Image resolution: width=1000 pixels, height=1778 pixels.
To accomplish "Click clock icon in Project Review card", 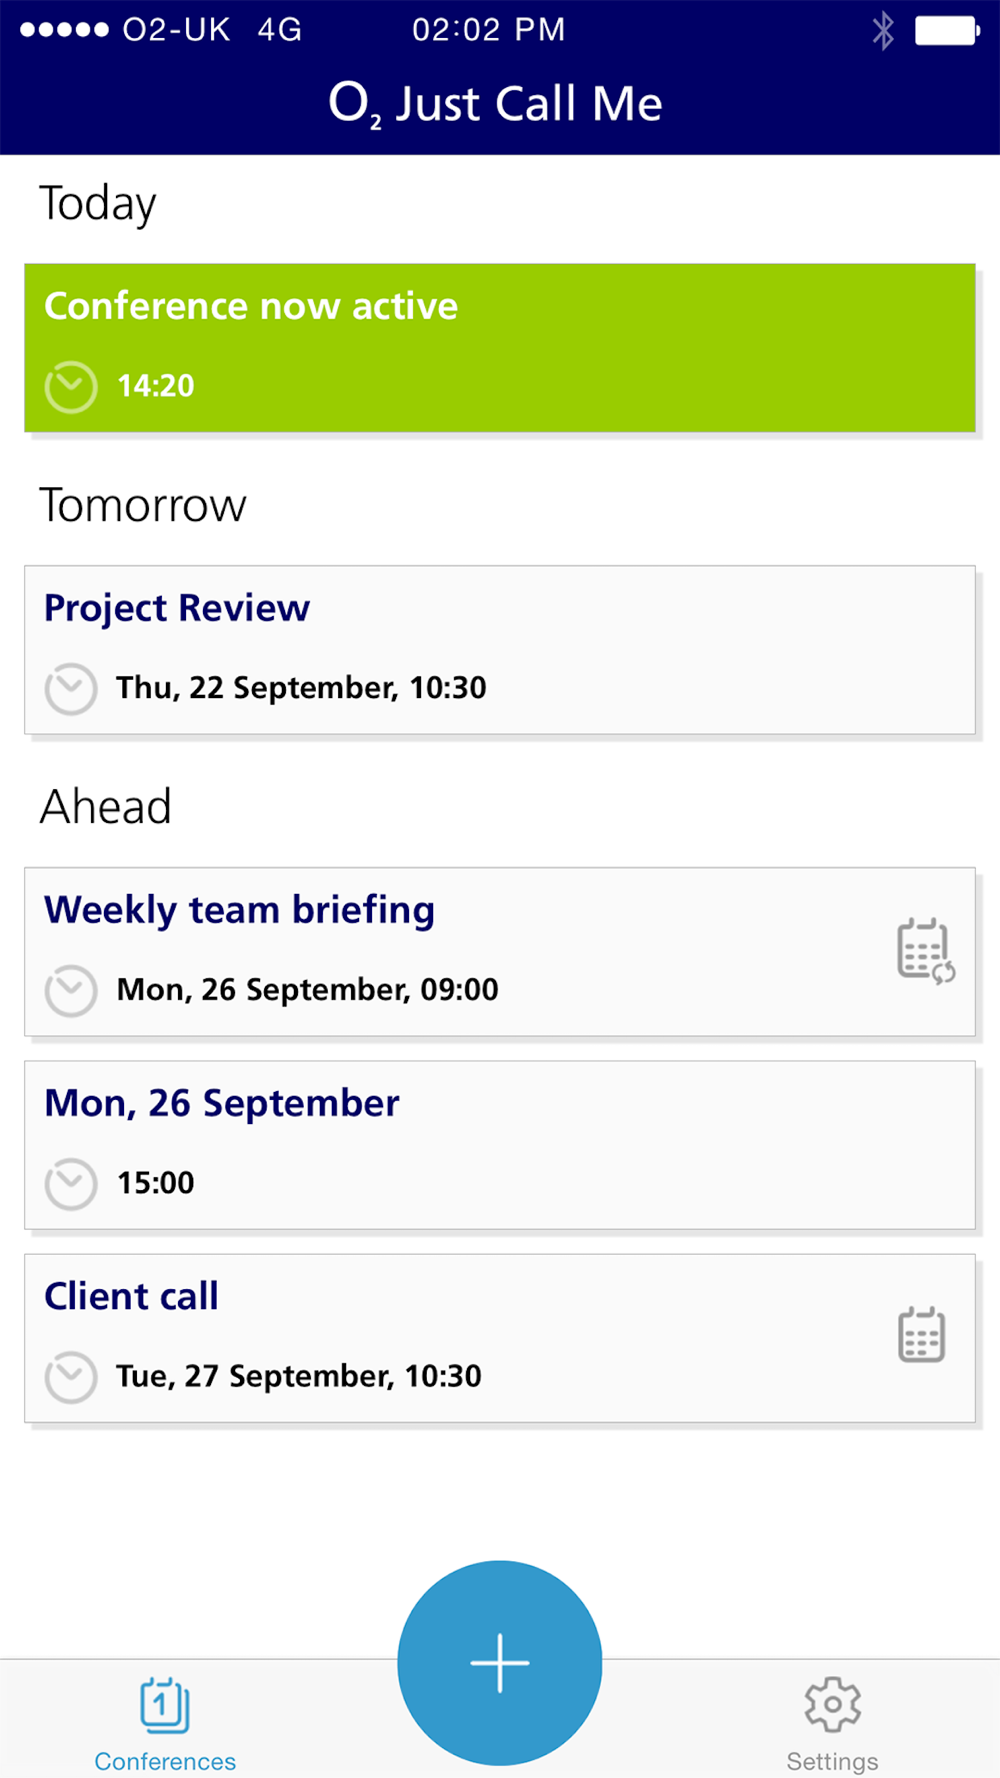I will click(71, 689).
